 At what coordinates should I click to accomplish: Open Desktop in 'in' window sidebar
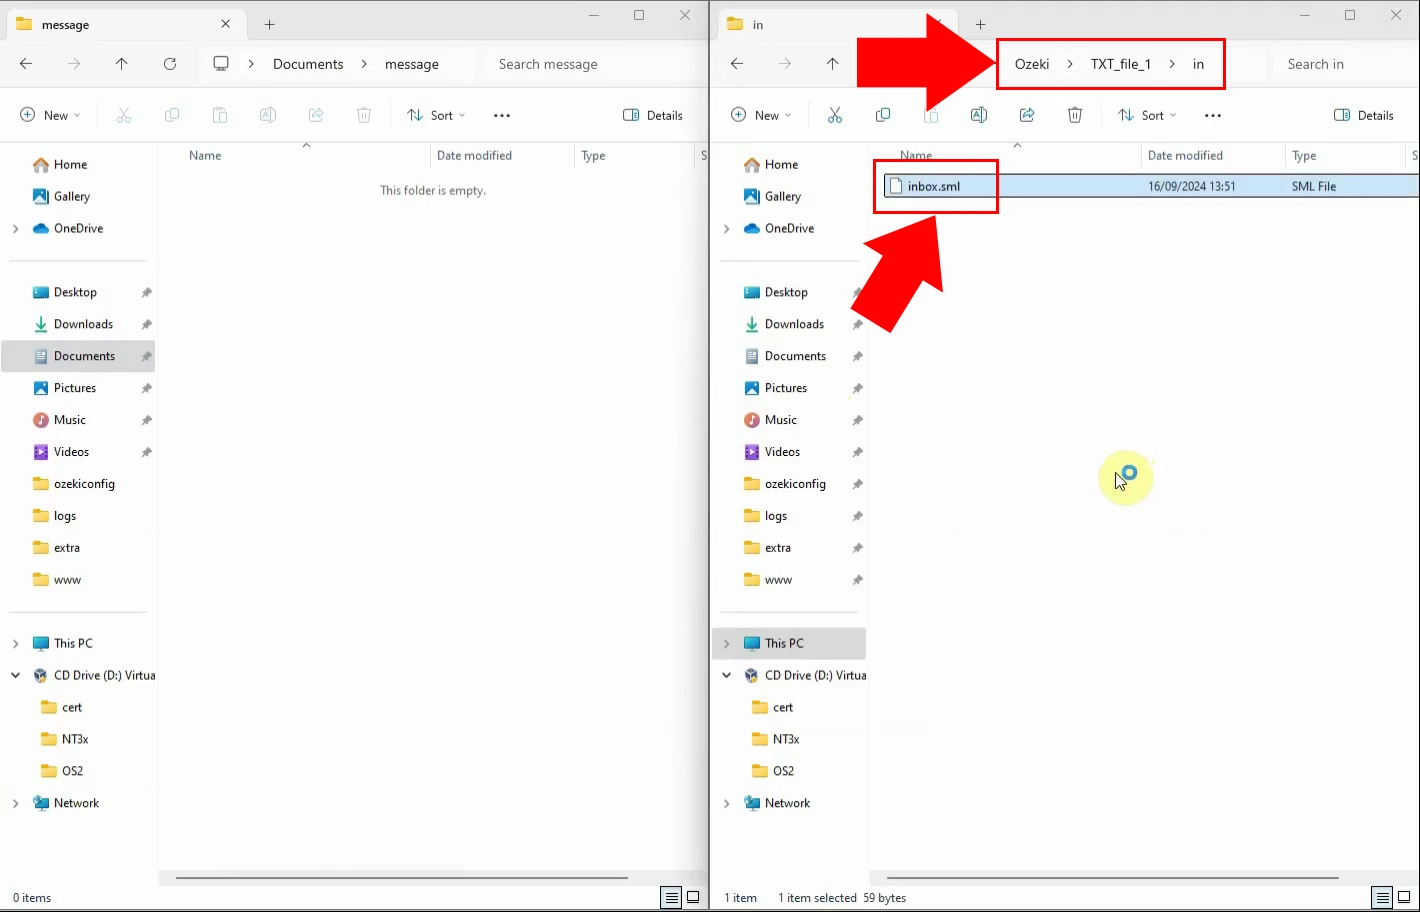(786, 293)
